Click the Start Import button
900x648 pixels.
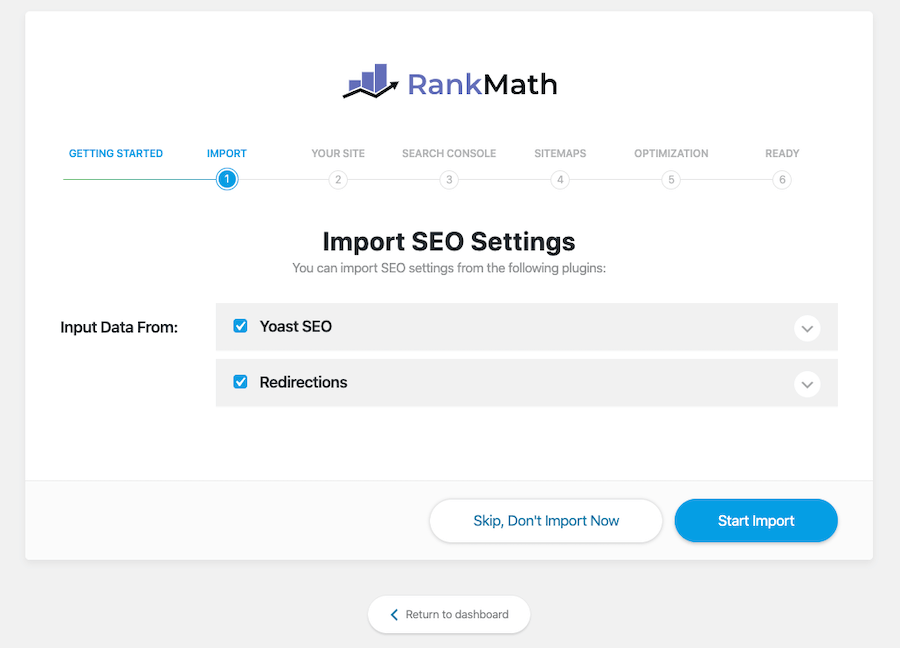pos(756,521)
